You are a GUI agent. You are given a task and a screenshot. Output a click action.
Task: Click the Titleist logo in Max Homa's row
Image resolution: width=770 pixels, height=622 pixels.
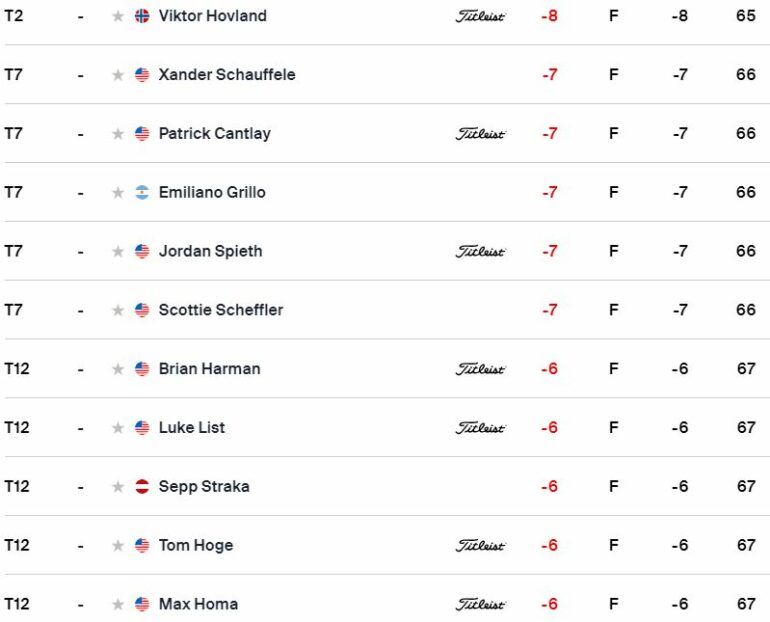point(480,604)
